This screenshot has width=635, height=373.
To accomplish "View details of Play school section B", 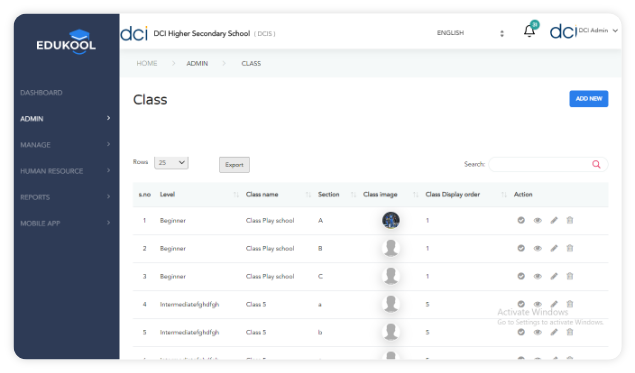I will [x=537, y=248].
